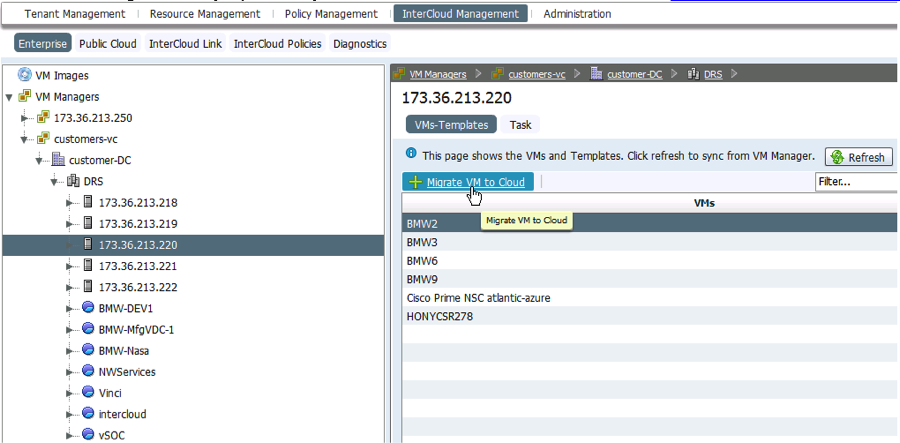Expand the 173.36.213.219 host node
This screenshot has height=443, width=900.
(x=70, y=224)
